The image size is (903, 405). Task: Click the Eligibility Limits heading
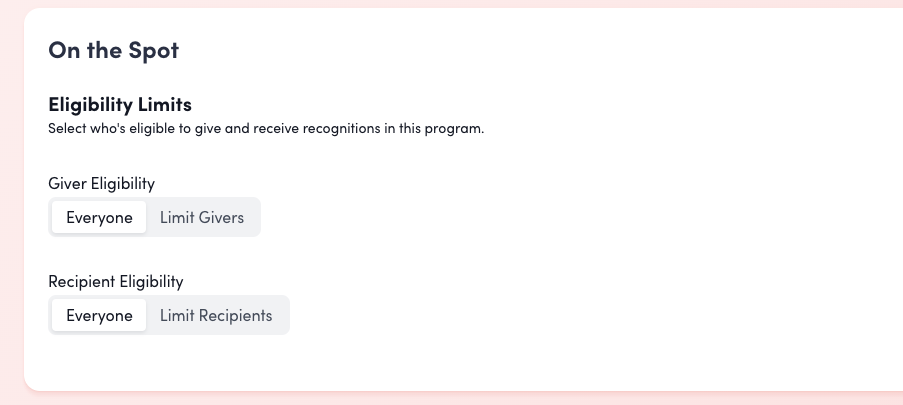pos(119,104)
